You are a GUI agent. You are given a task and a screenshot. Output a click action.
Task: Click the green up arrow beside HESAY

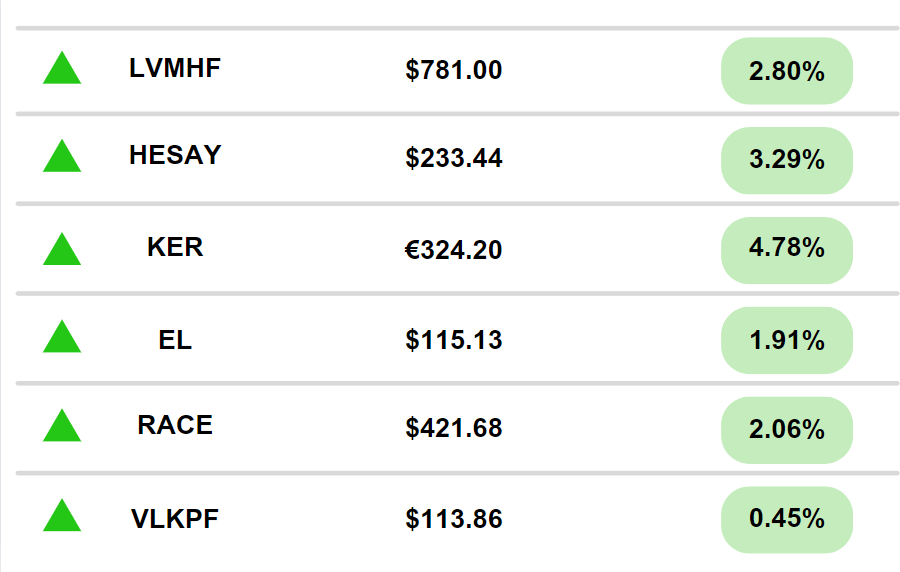[x=62, y=159]
